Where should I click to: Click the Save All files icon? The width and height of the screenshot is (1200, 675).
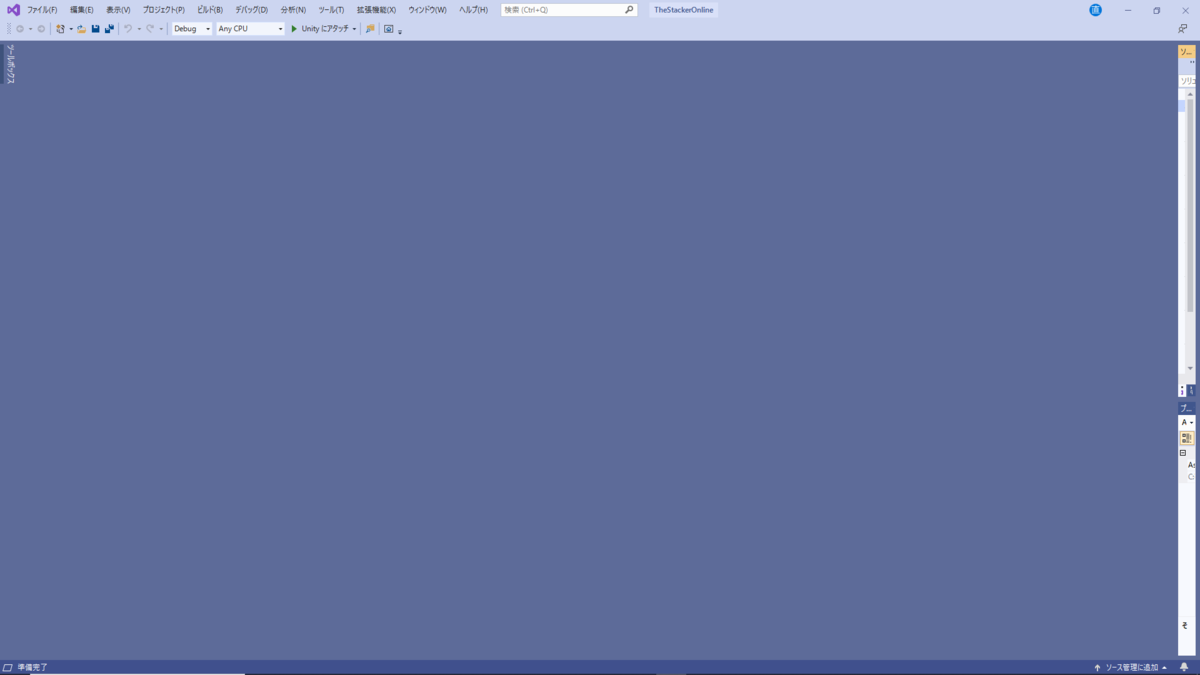click(x=110, y=29)
